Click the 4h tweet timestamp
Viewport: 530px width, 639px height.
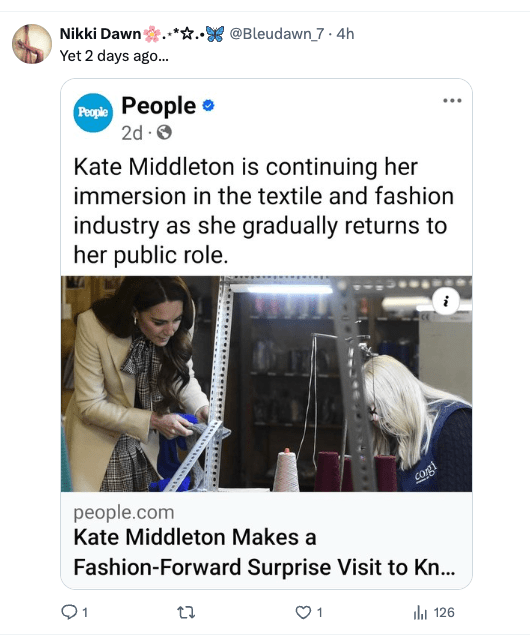tap(345, 34)
